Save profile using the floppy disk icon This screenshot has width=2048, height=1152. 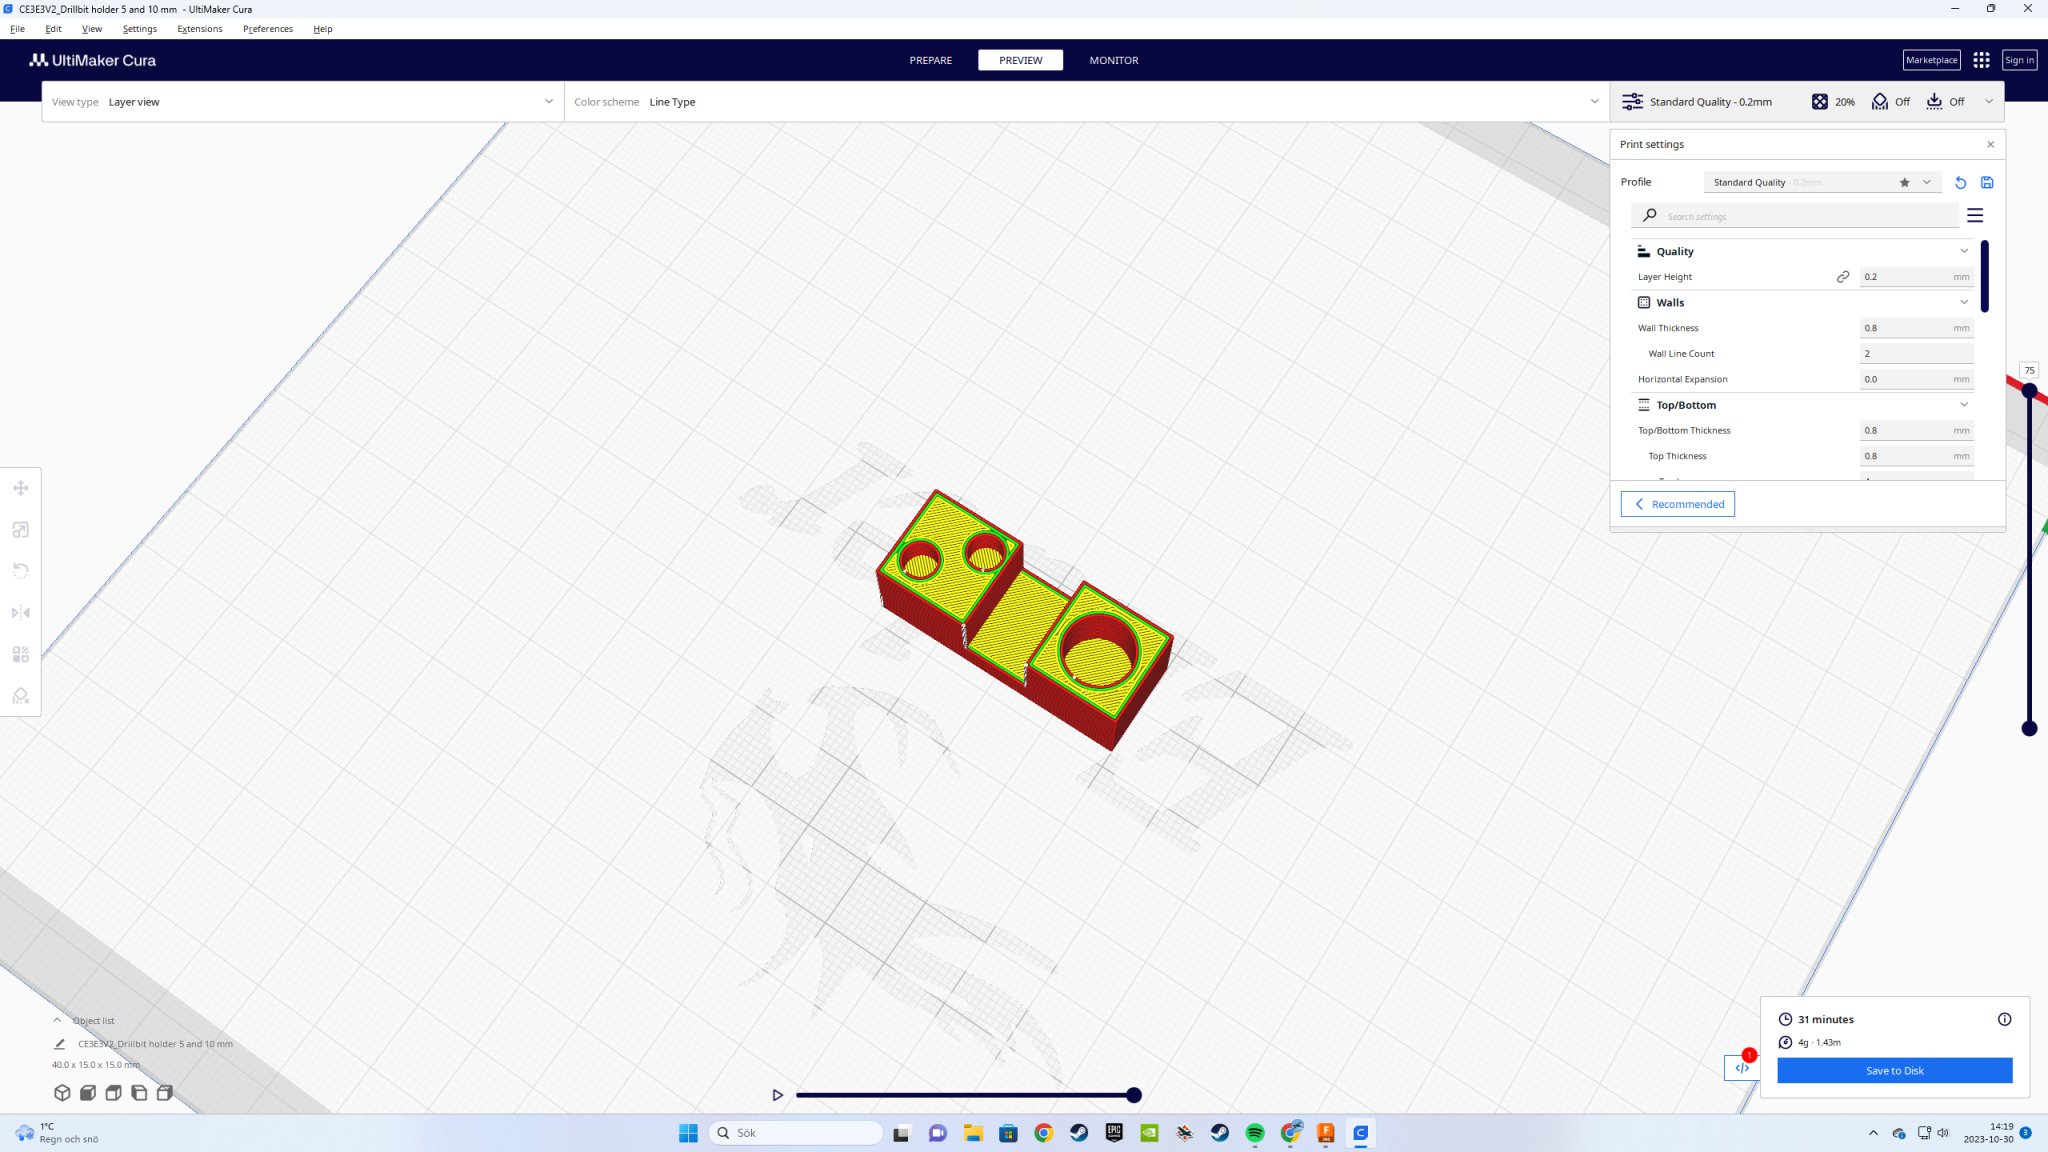point(1987,183)
